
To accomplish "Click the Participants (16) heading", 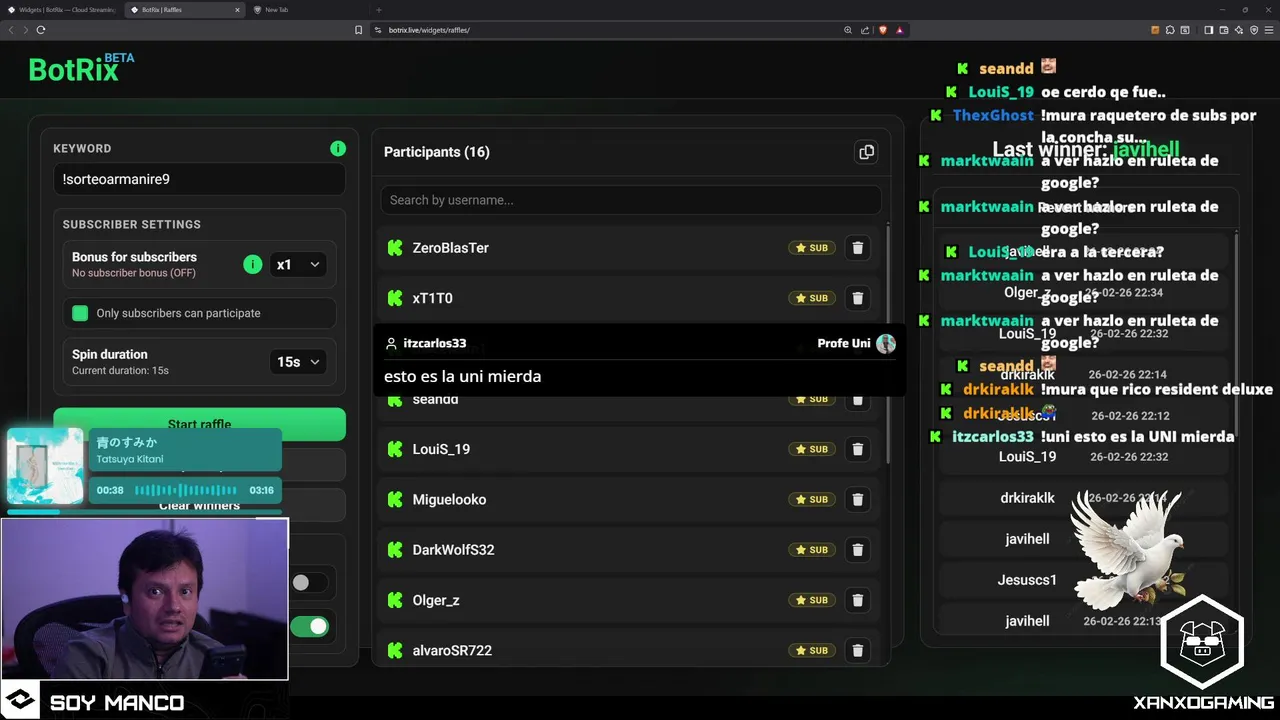I will click(437, 152).
